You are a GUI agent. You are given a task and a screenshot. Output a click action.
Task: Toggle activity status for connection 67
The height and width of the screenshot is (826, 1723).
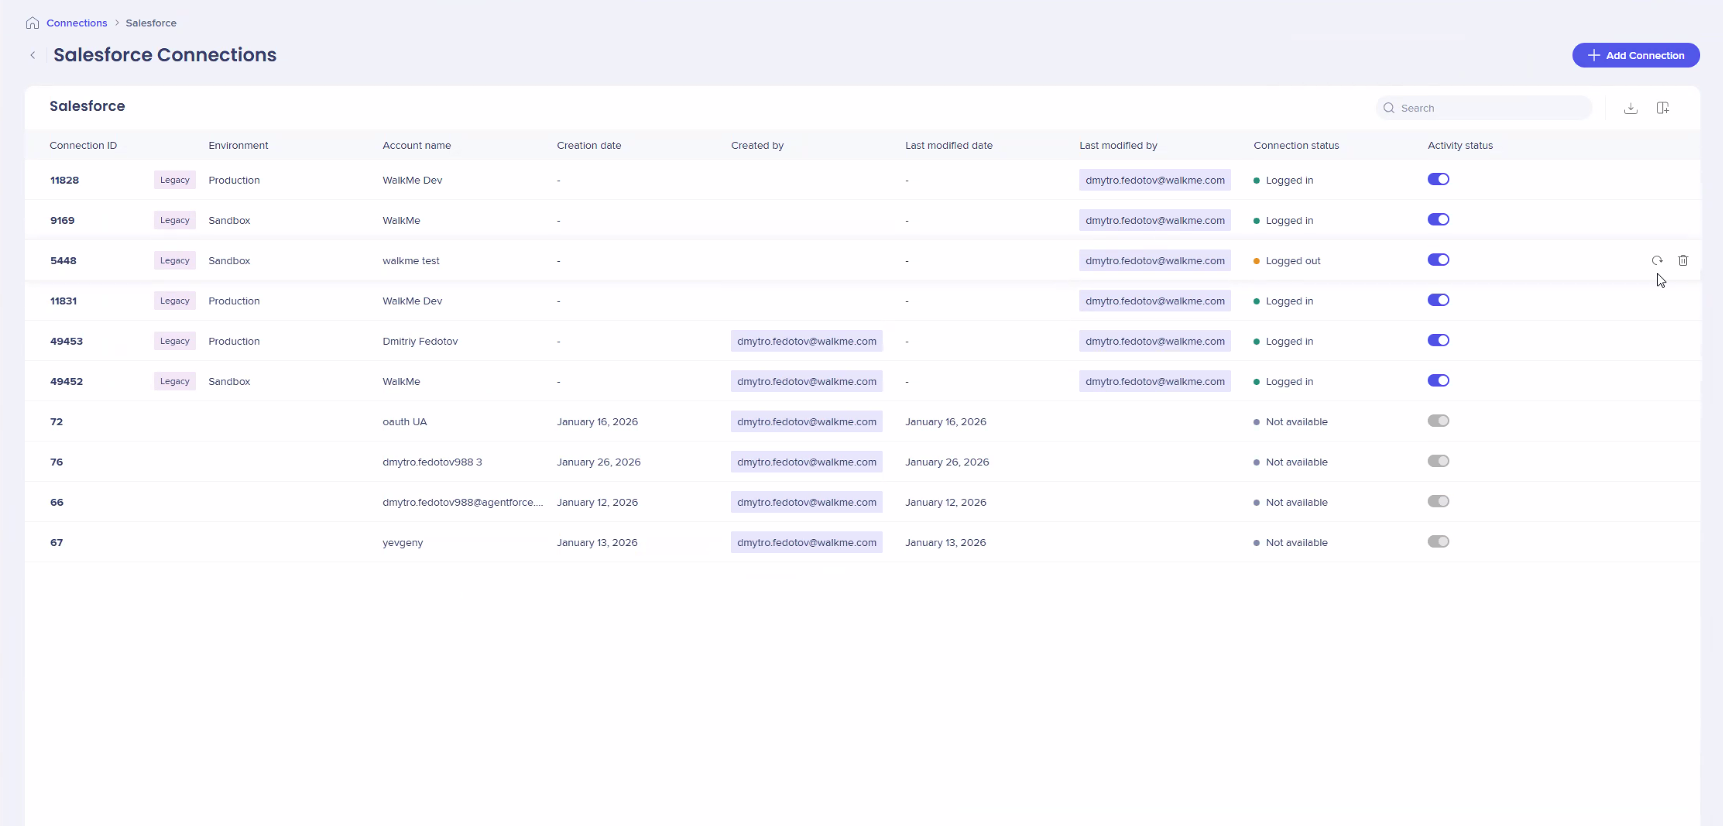(1438, 542)
